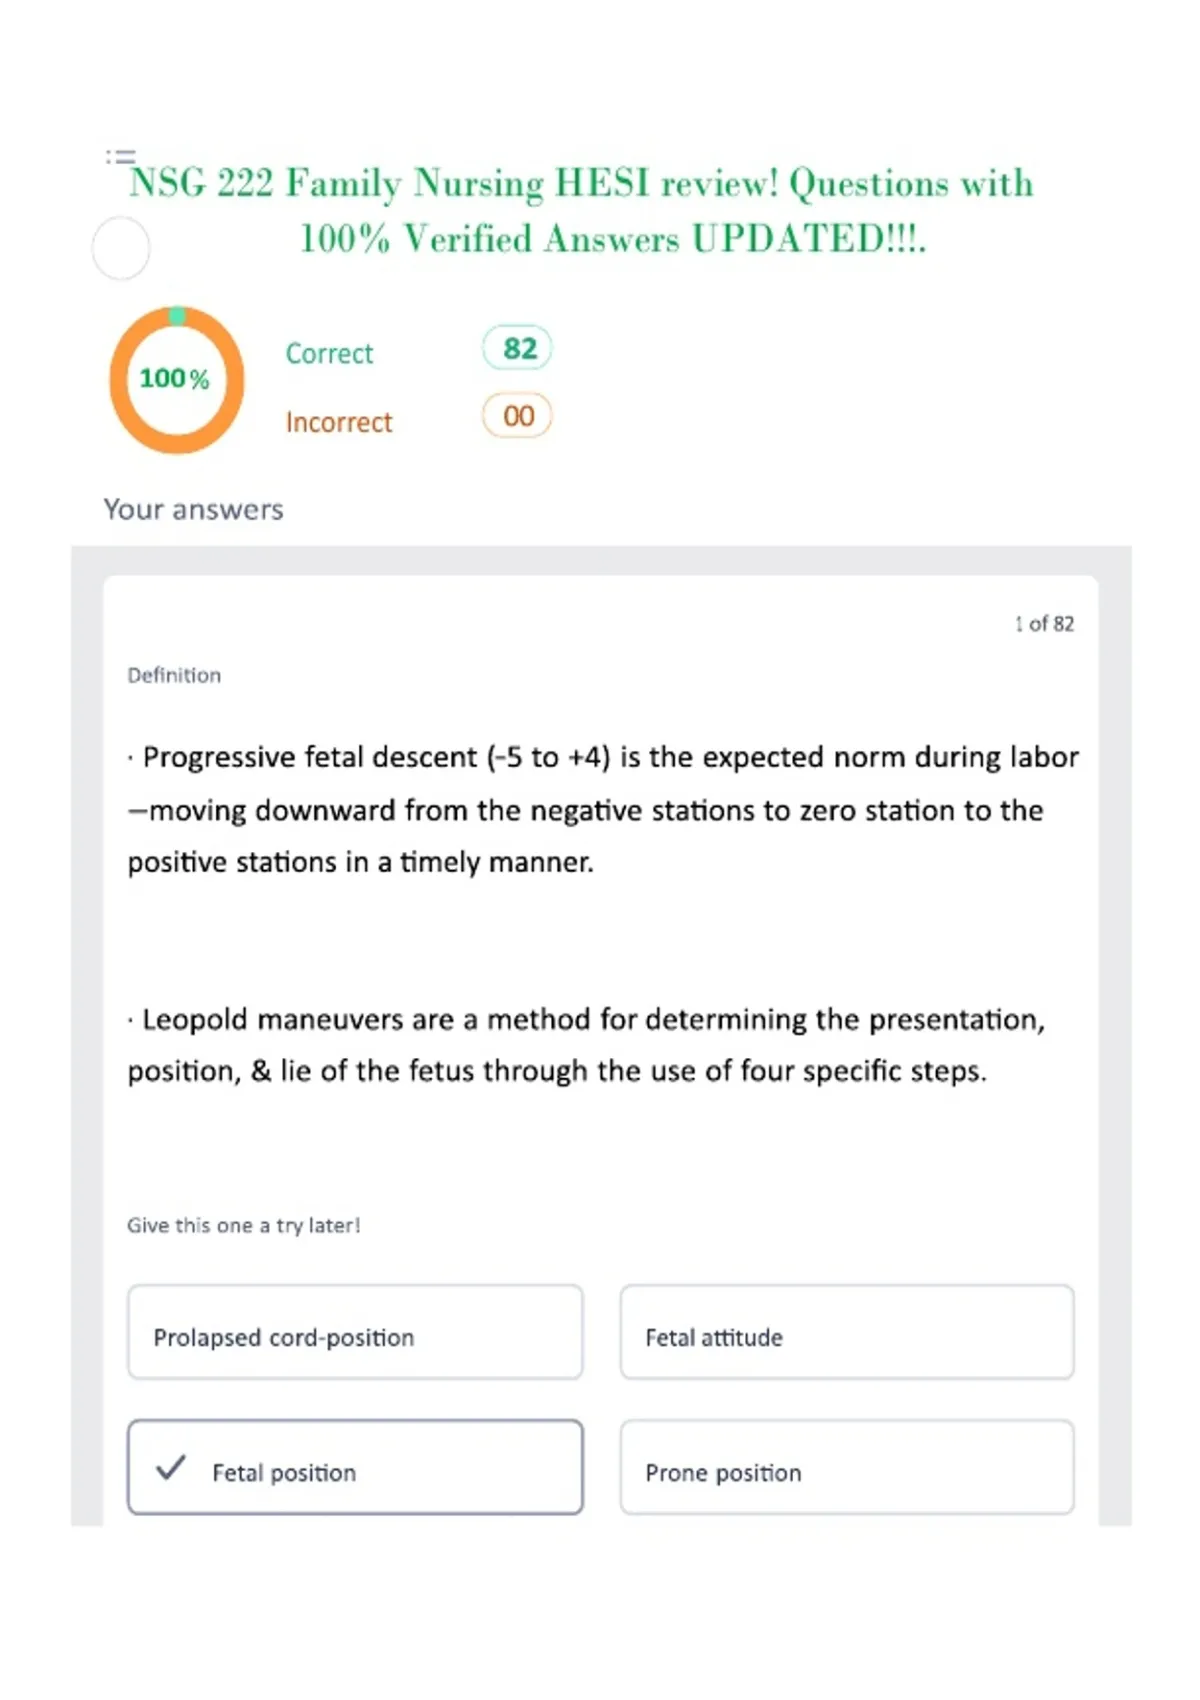1200x1700 pixels.
Task: Click the Progressive fetal descent definition paragraph
Action: click(603, 809)
